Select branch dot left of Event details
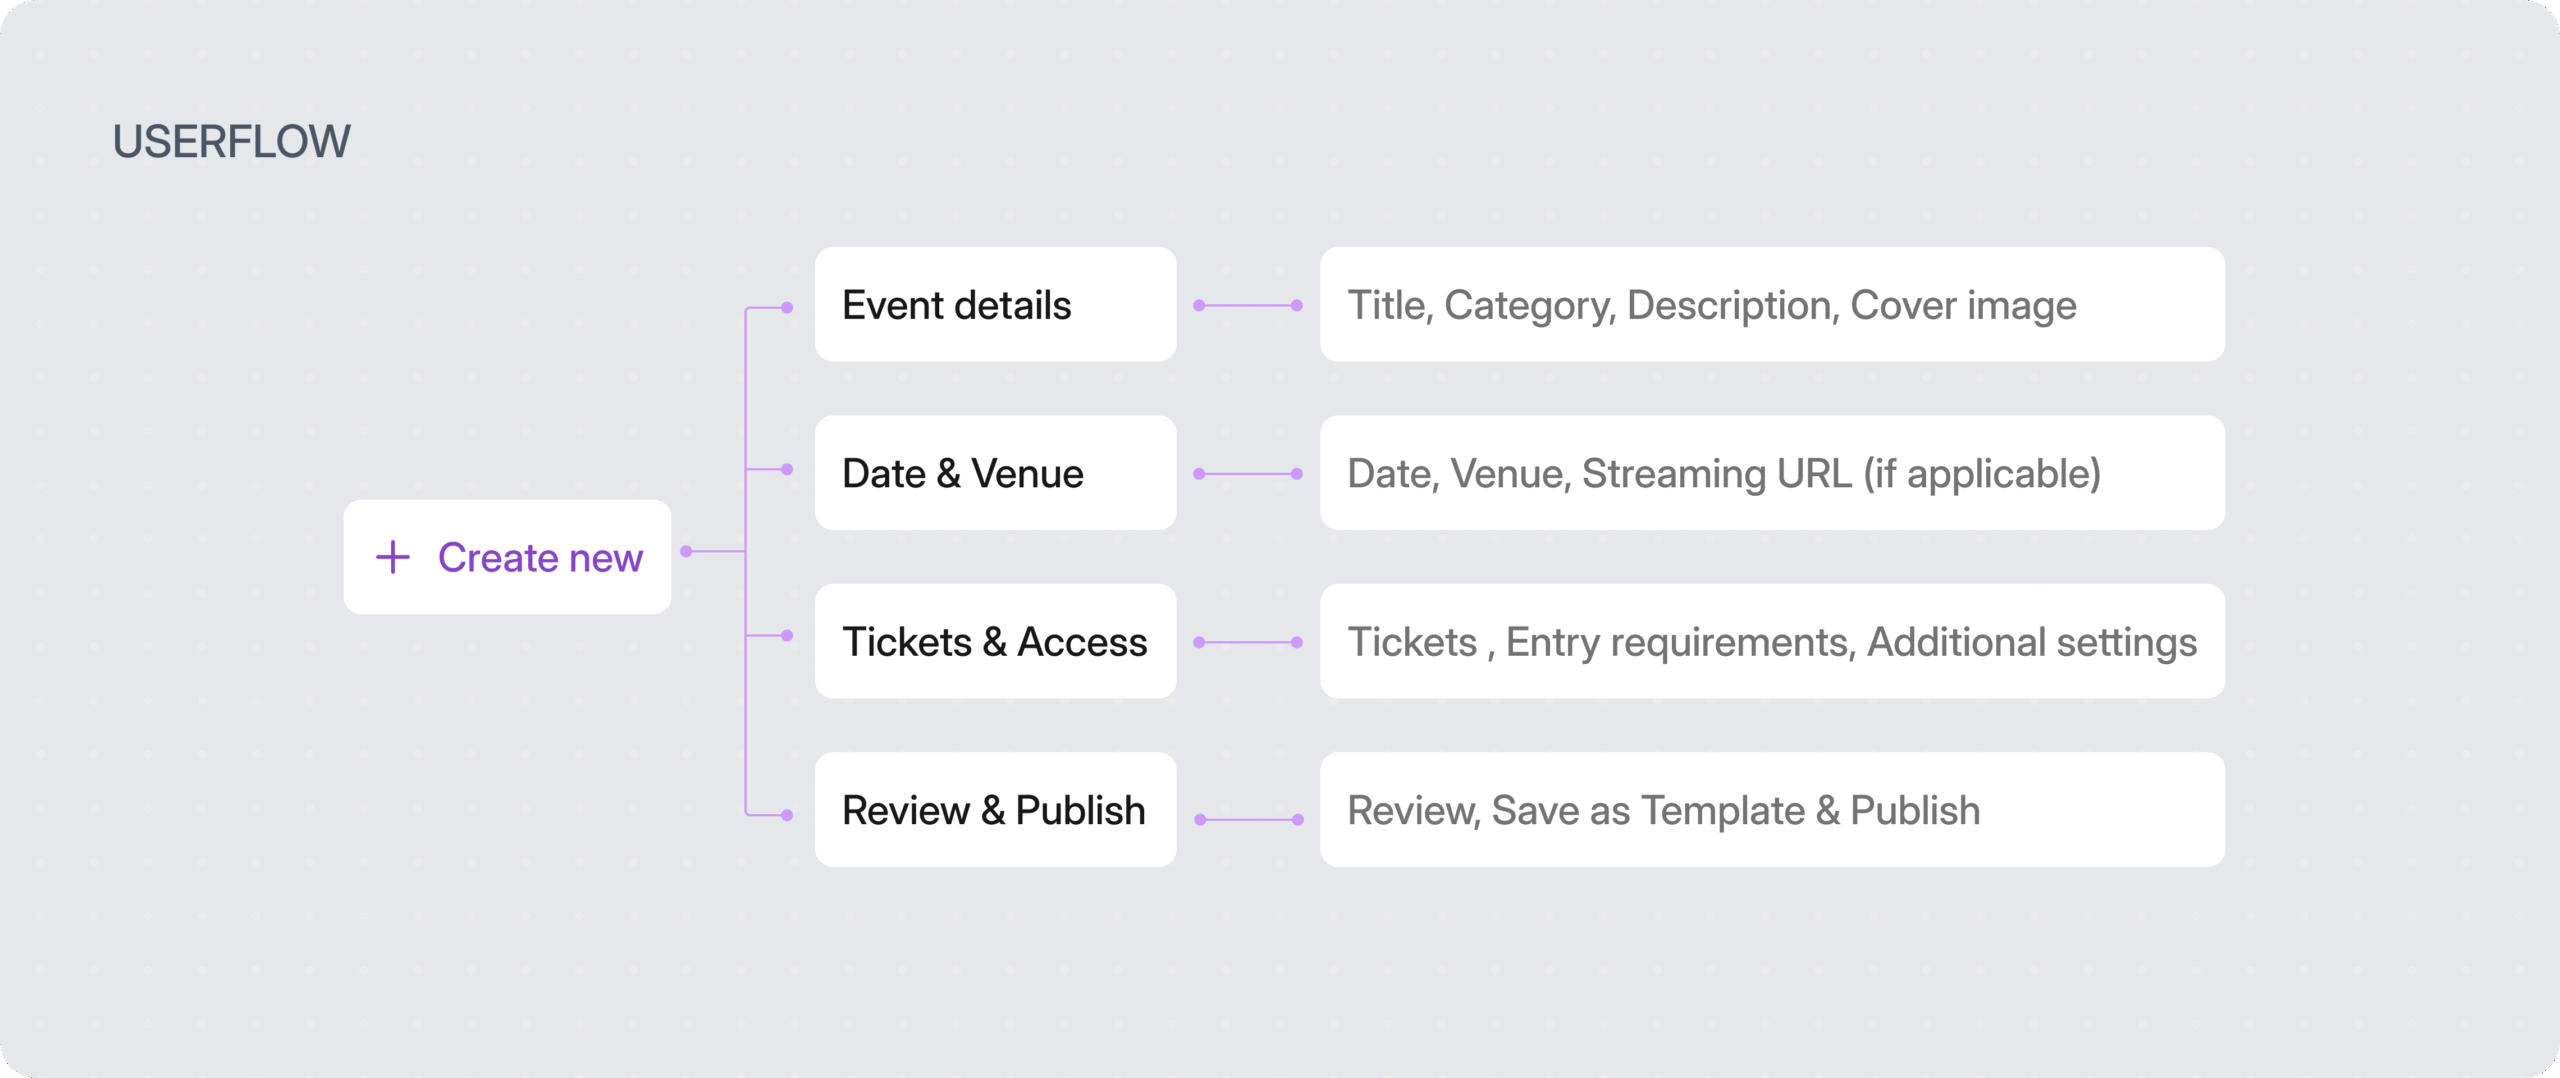 point(788,308)
